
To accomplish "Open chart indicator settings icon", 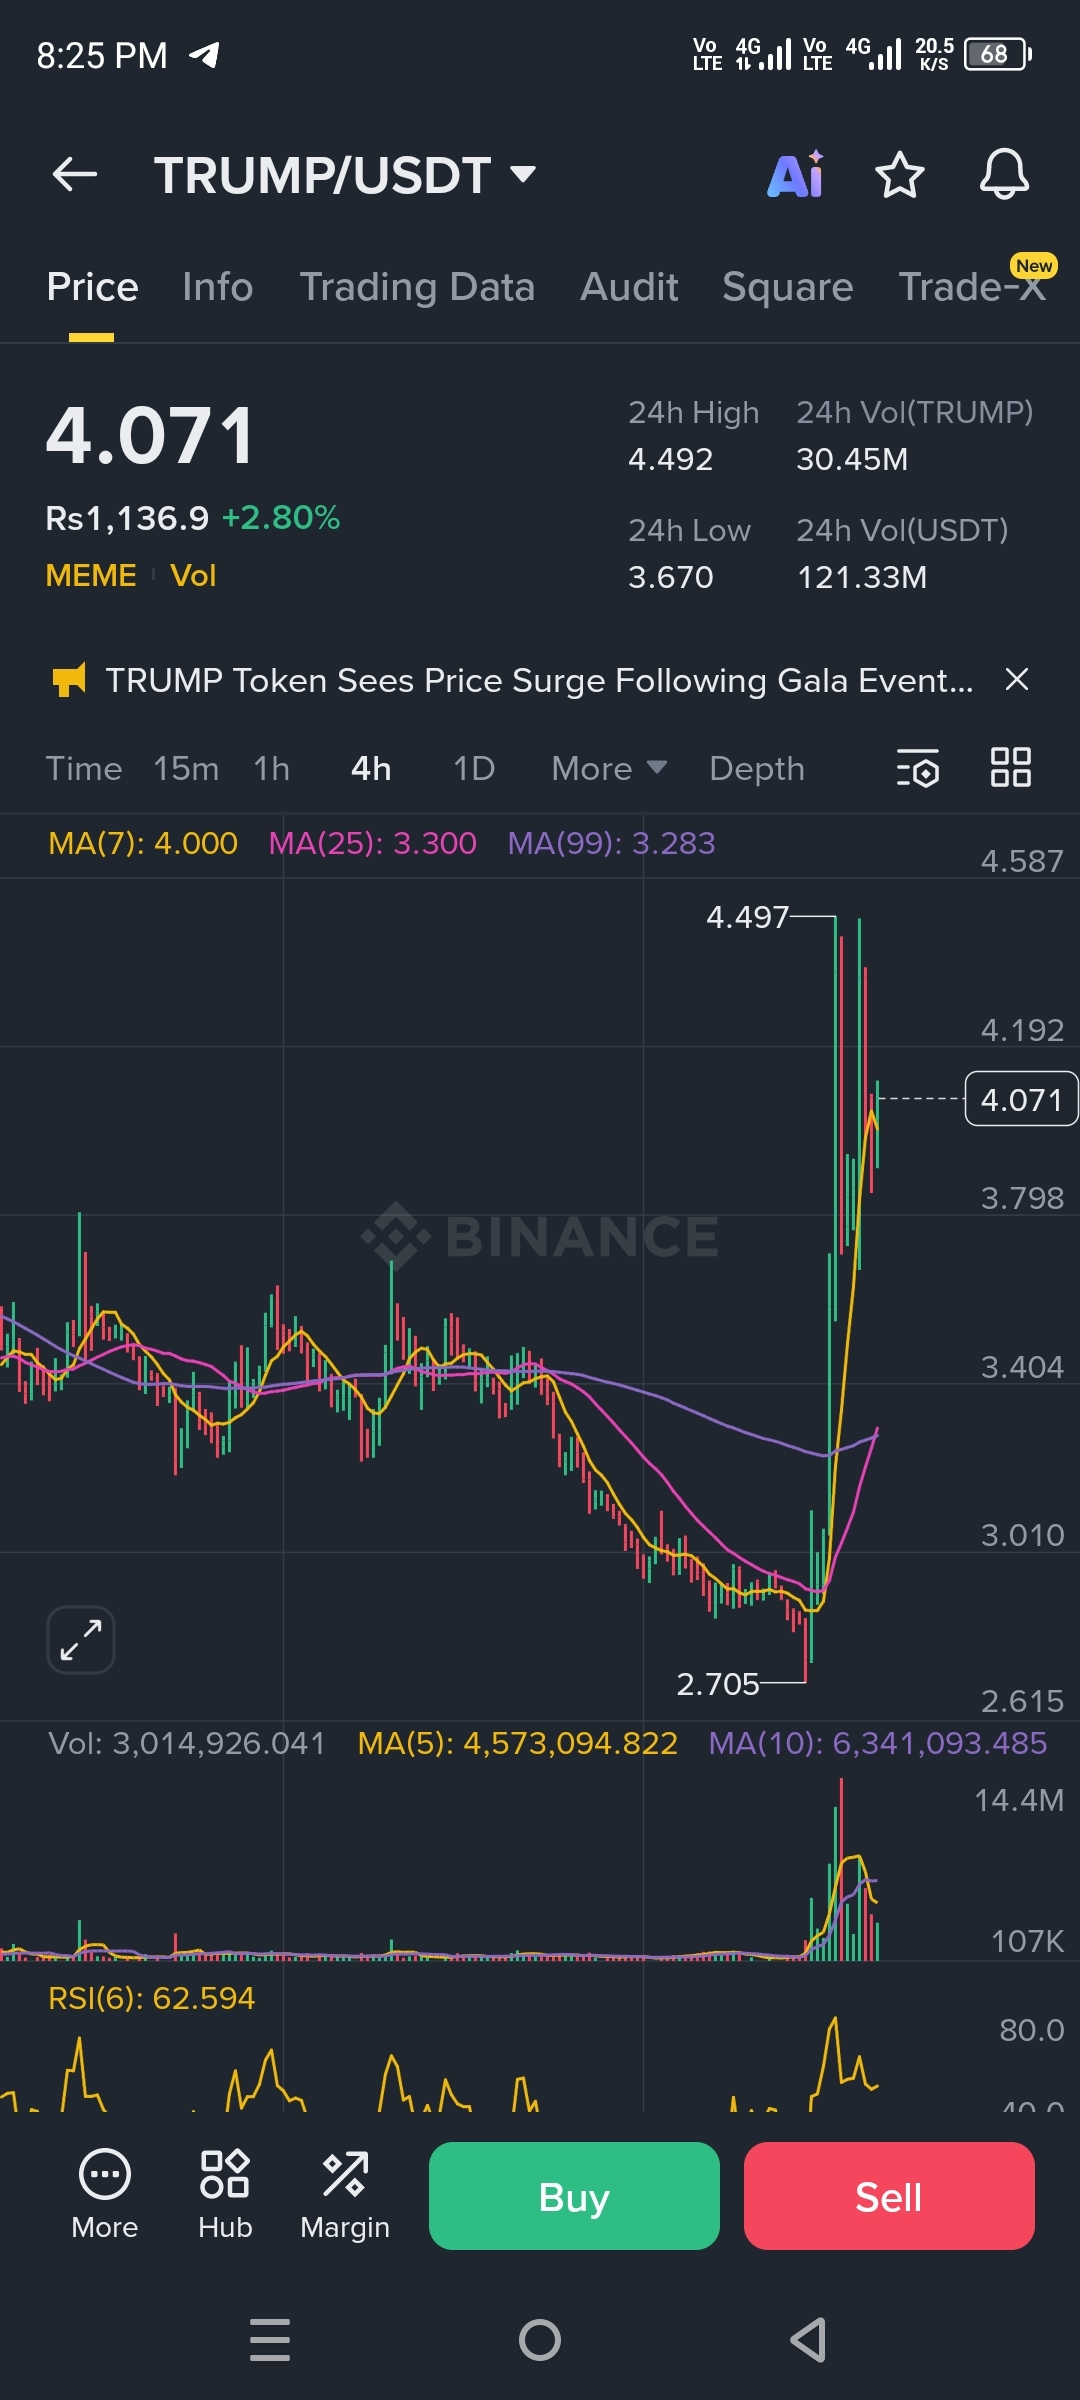I will [918, 768].
